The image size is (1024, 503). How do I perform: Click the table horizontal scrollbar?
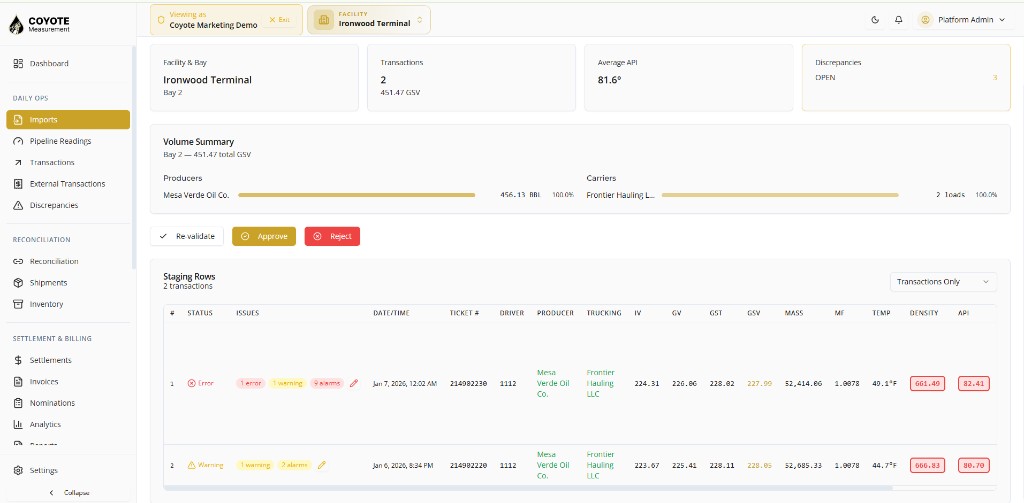coord(528,487)
